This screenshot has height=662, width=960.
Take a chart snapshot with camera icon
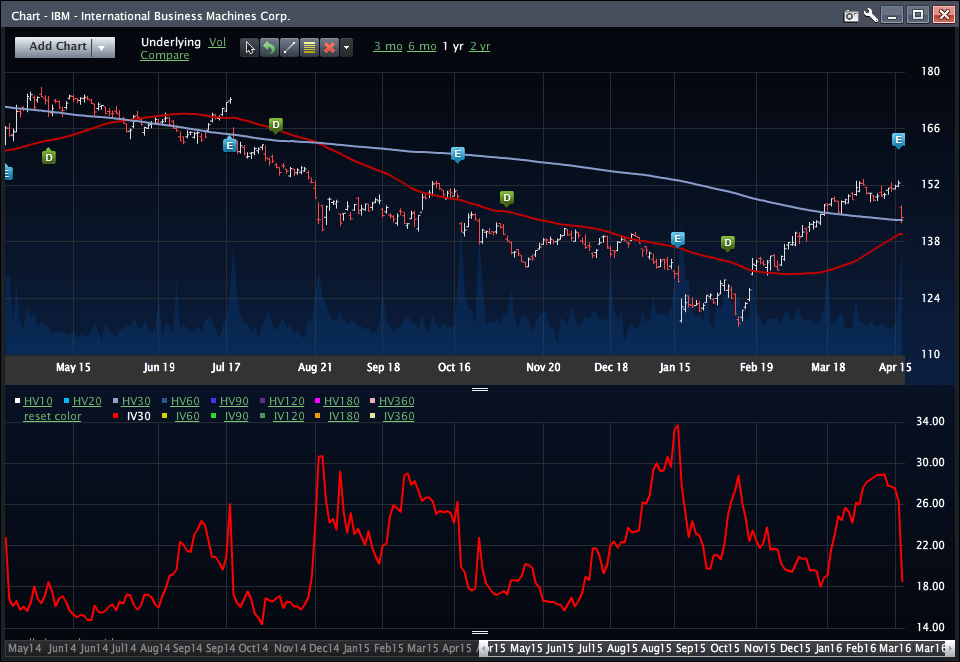[851, 15]
